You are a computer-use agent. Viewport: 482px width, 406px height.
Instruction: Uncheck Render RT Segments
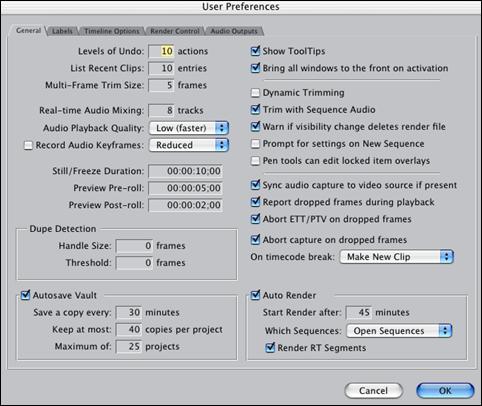point(270,348)
